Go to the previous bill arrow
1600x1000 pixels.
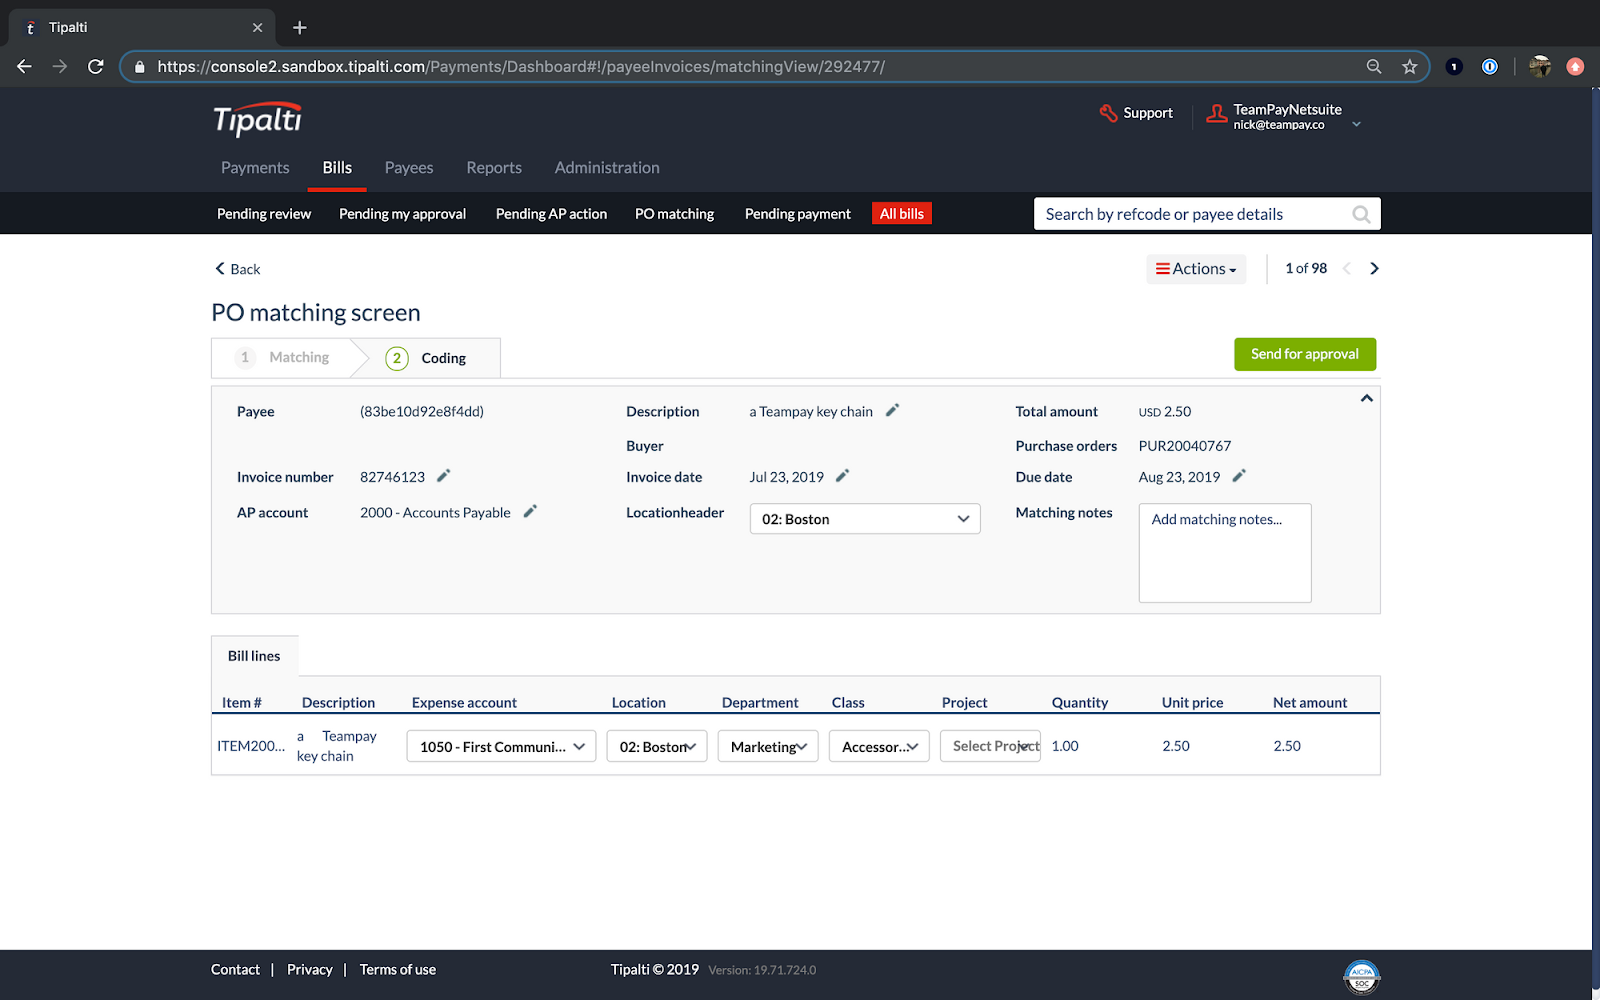[x=1347, y=268]
